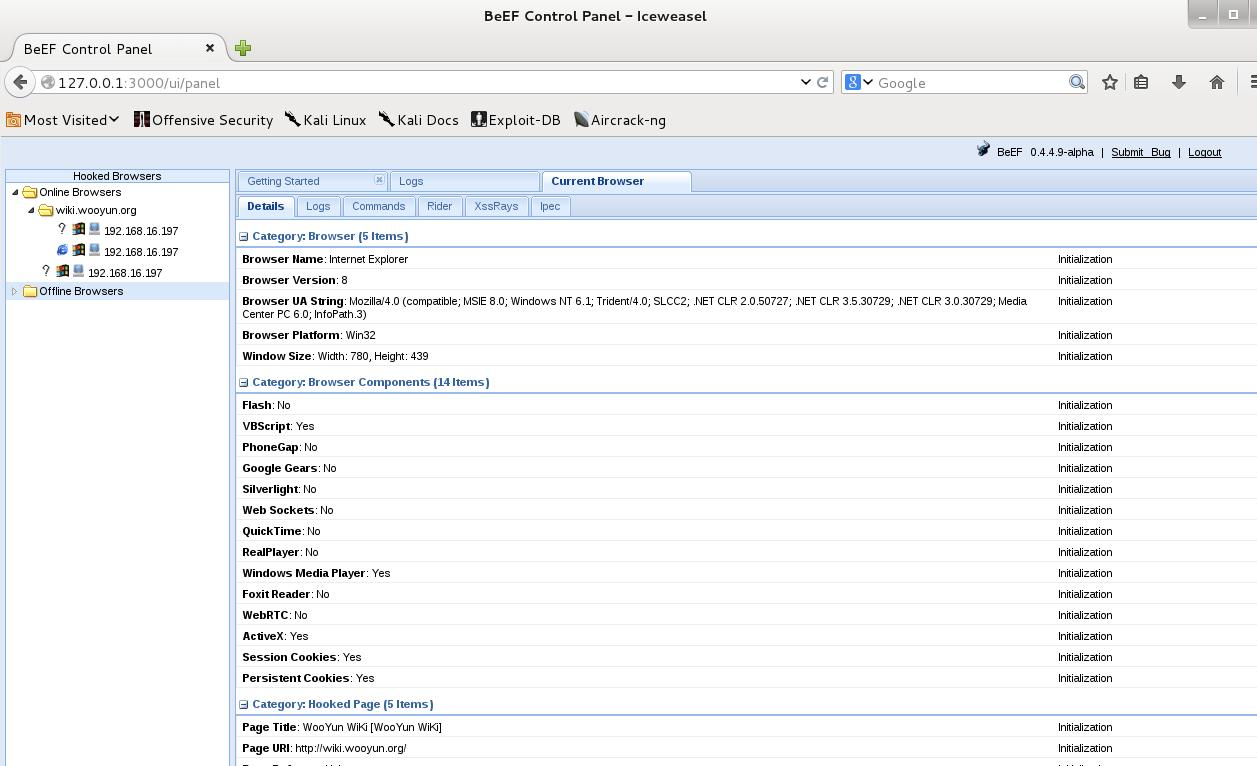This screenshot has width=1257, height=766.
Task: Select the Browser Name: Internet Explorer row
Action: (x=747, y=259)
